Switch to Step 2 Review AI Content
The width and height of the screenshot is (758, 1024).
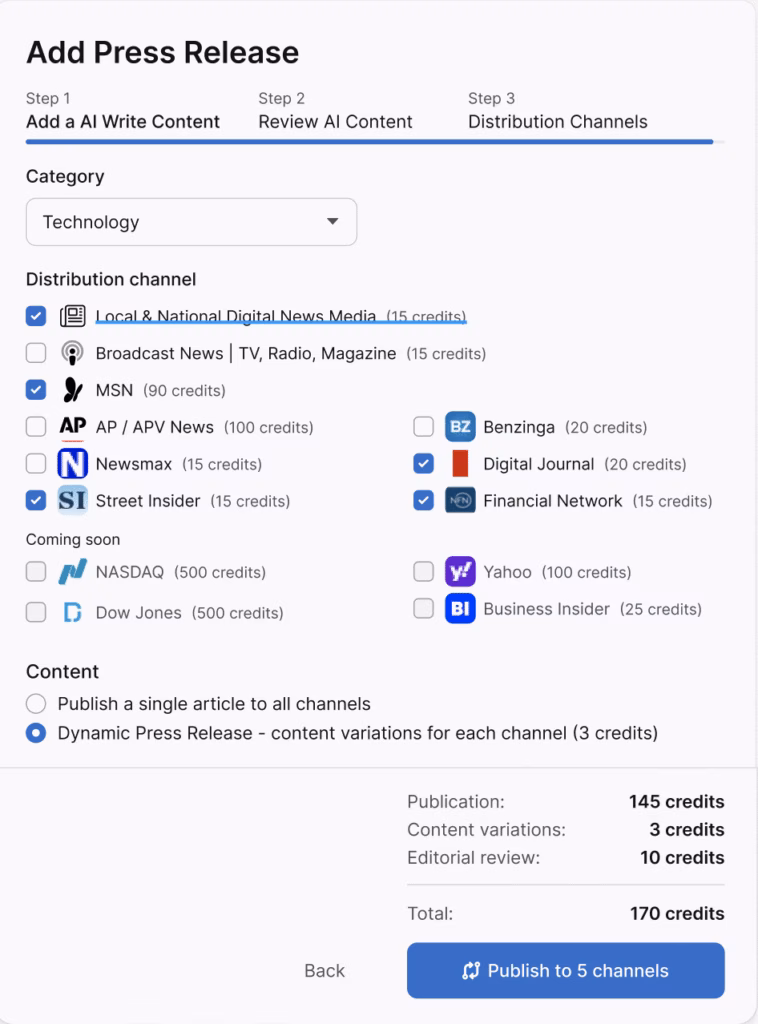point(335,121)
